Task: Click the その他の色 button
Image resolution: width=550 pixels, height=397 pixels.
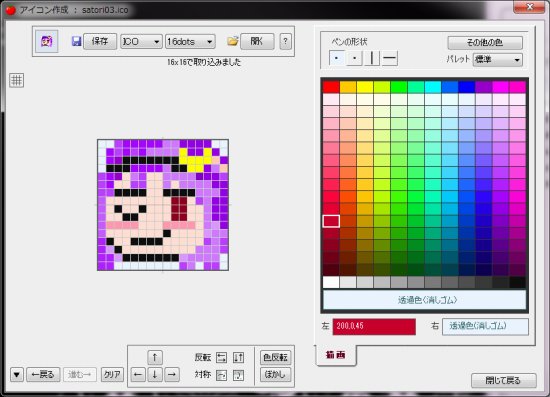Action: 485,43
